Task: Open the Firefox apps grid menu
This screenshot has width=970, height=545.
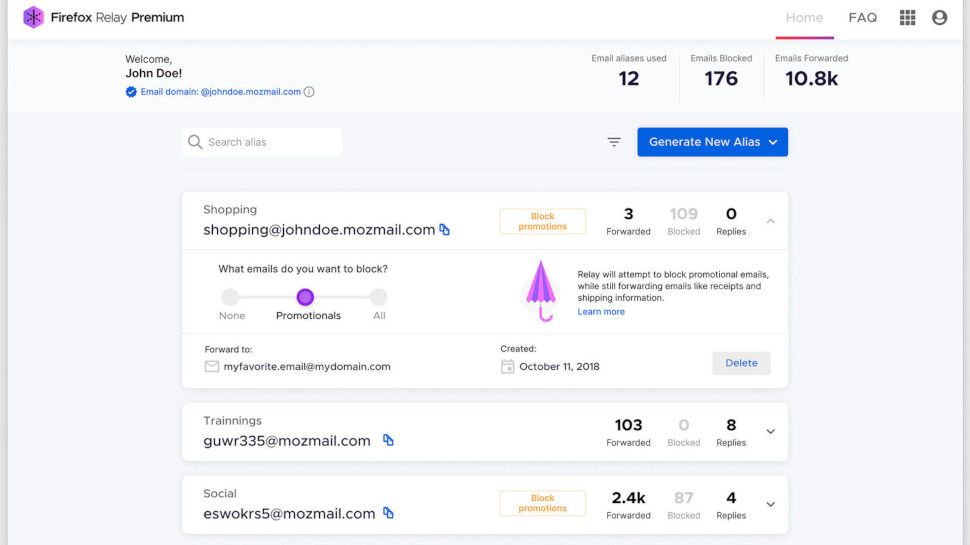Action: [907, 17]
